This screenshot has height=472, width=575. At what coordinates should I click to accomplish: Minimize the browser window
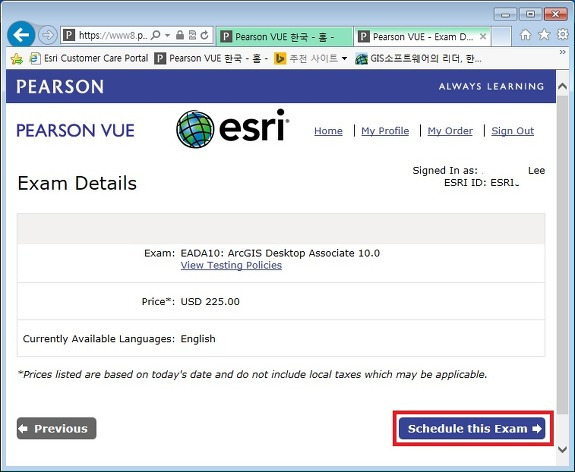tap(505, 15)
